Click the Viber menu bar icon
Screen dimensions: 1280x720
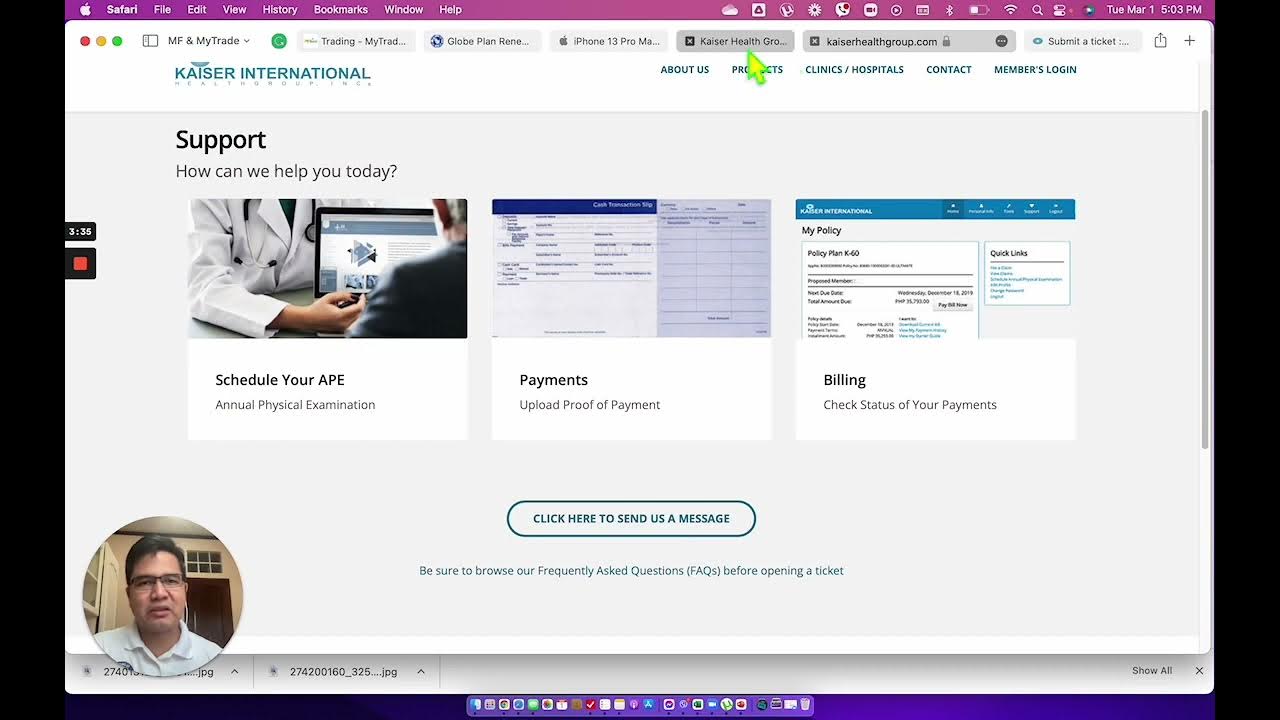843,10
